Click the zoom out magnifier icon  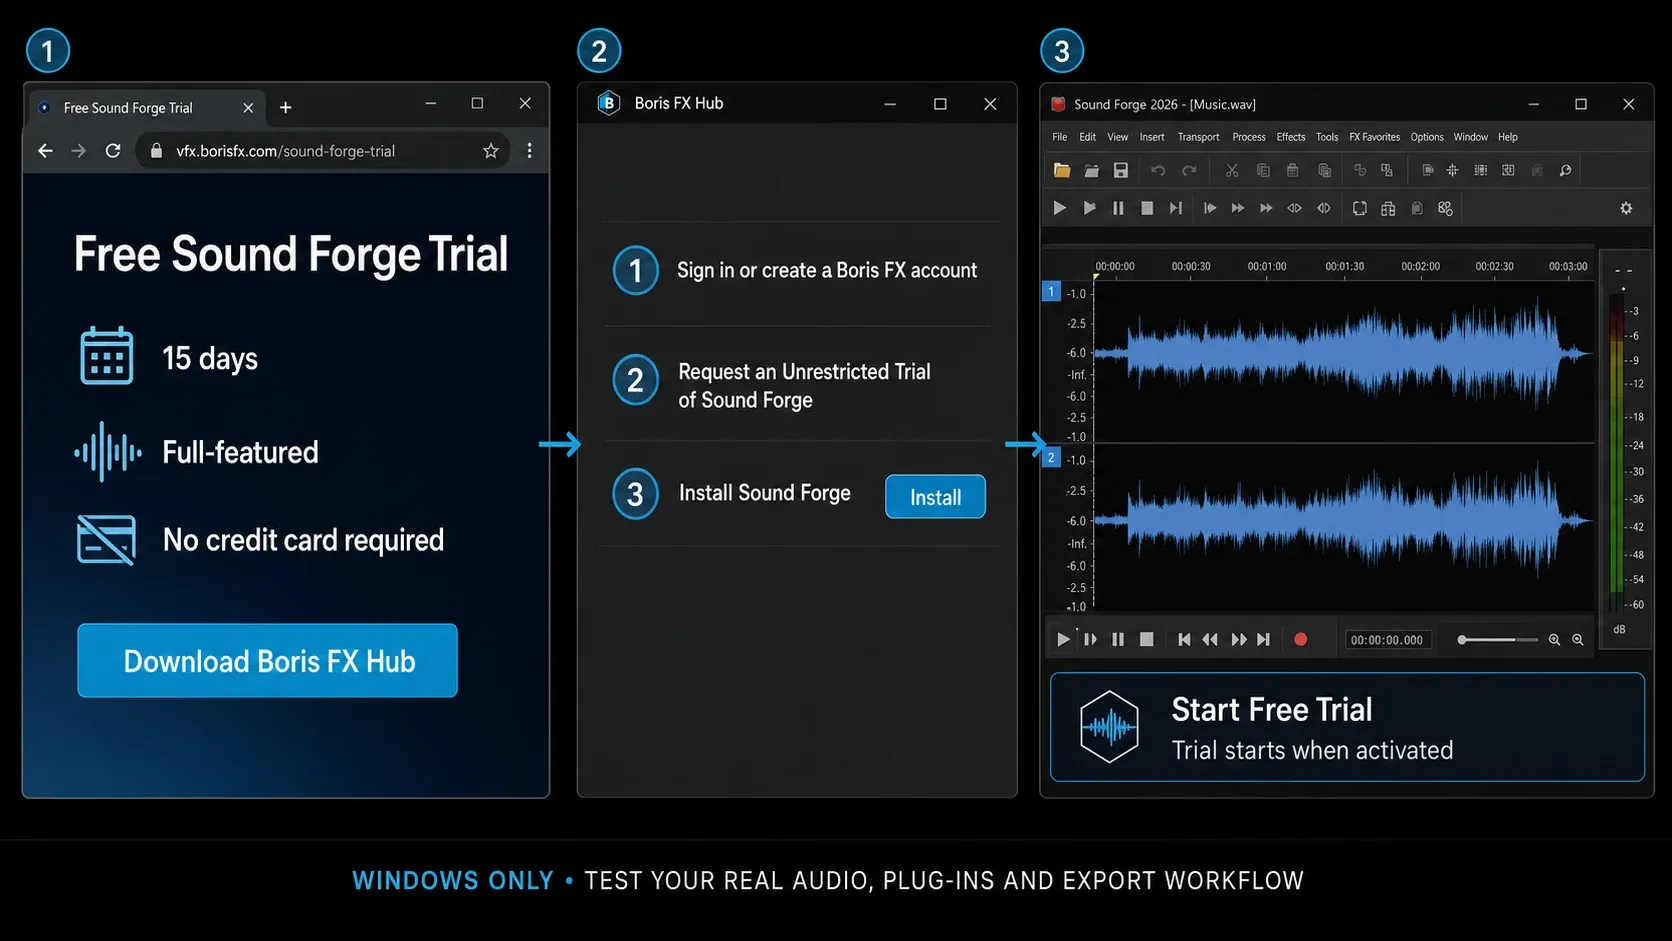click(x=1578, y=640)
